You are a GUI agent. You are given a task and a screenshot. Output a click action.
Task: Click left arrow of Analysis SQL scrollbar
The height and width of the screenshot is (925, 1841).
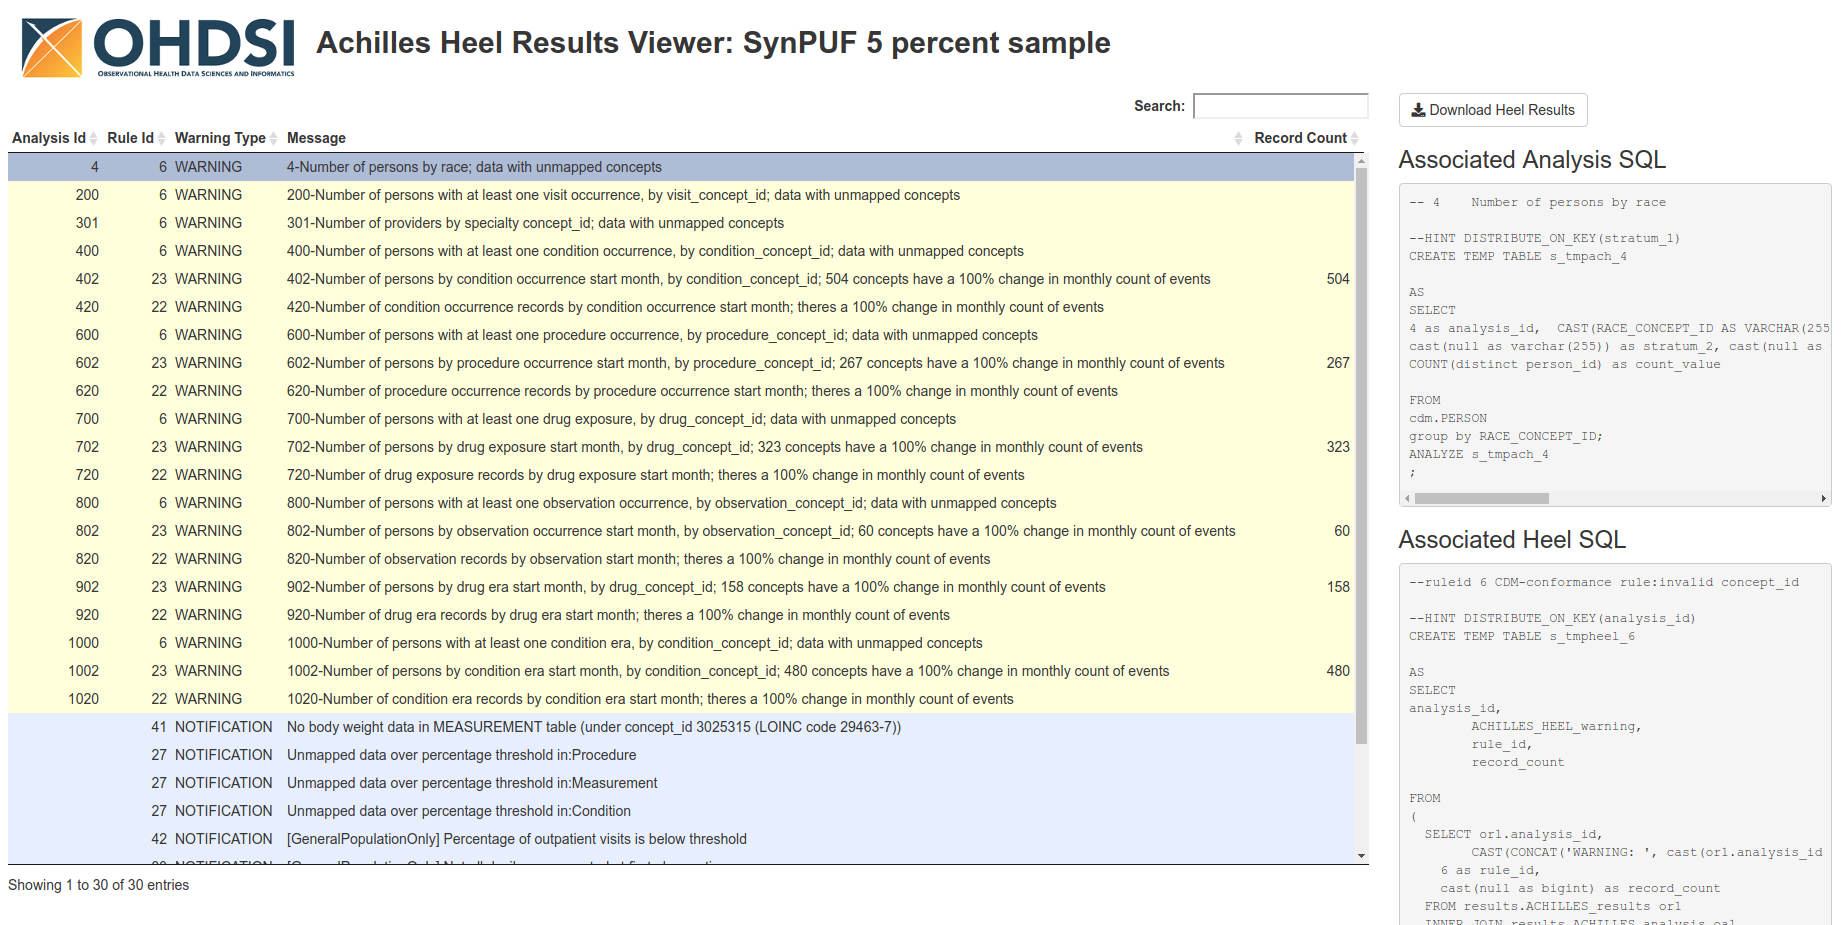coord(1407,498)
